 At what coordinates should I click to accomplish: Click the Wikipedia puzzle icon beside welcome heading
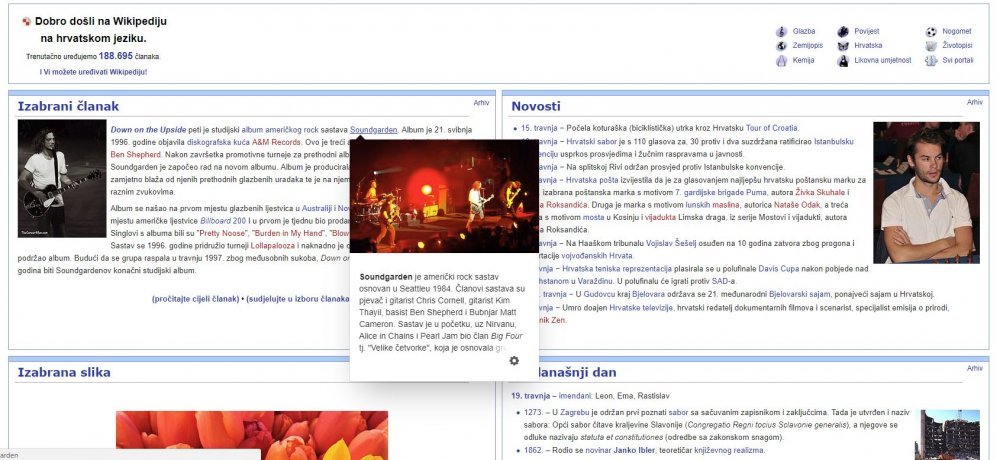(27, 21)
